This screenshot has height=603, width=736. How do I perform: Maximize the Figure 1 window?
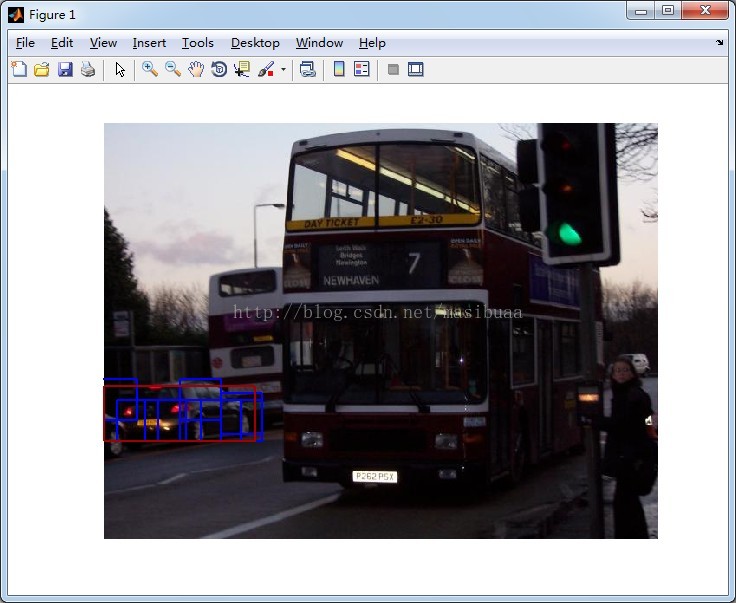668,11
